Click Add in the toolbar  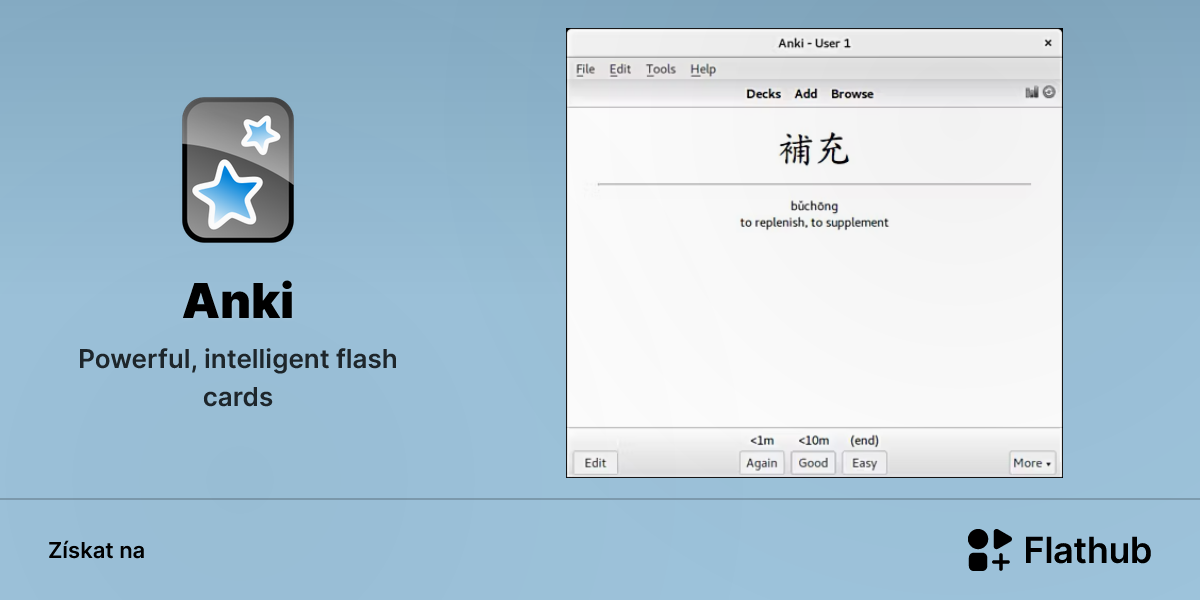pyautogui.click(x=806, y=94)
